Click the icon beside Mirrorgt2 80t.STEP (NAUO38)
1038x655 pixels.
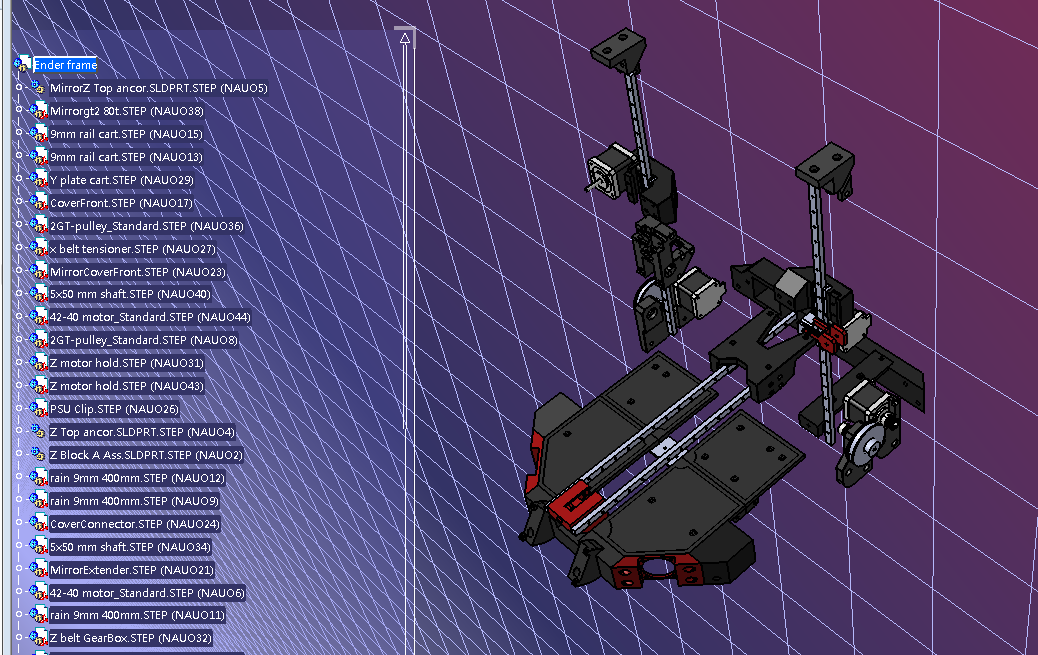[38, 111]
